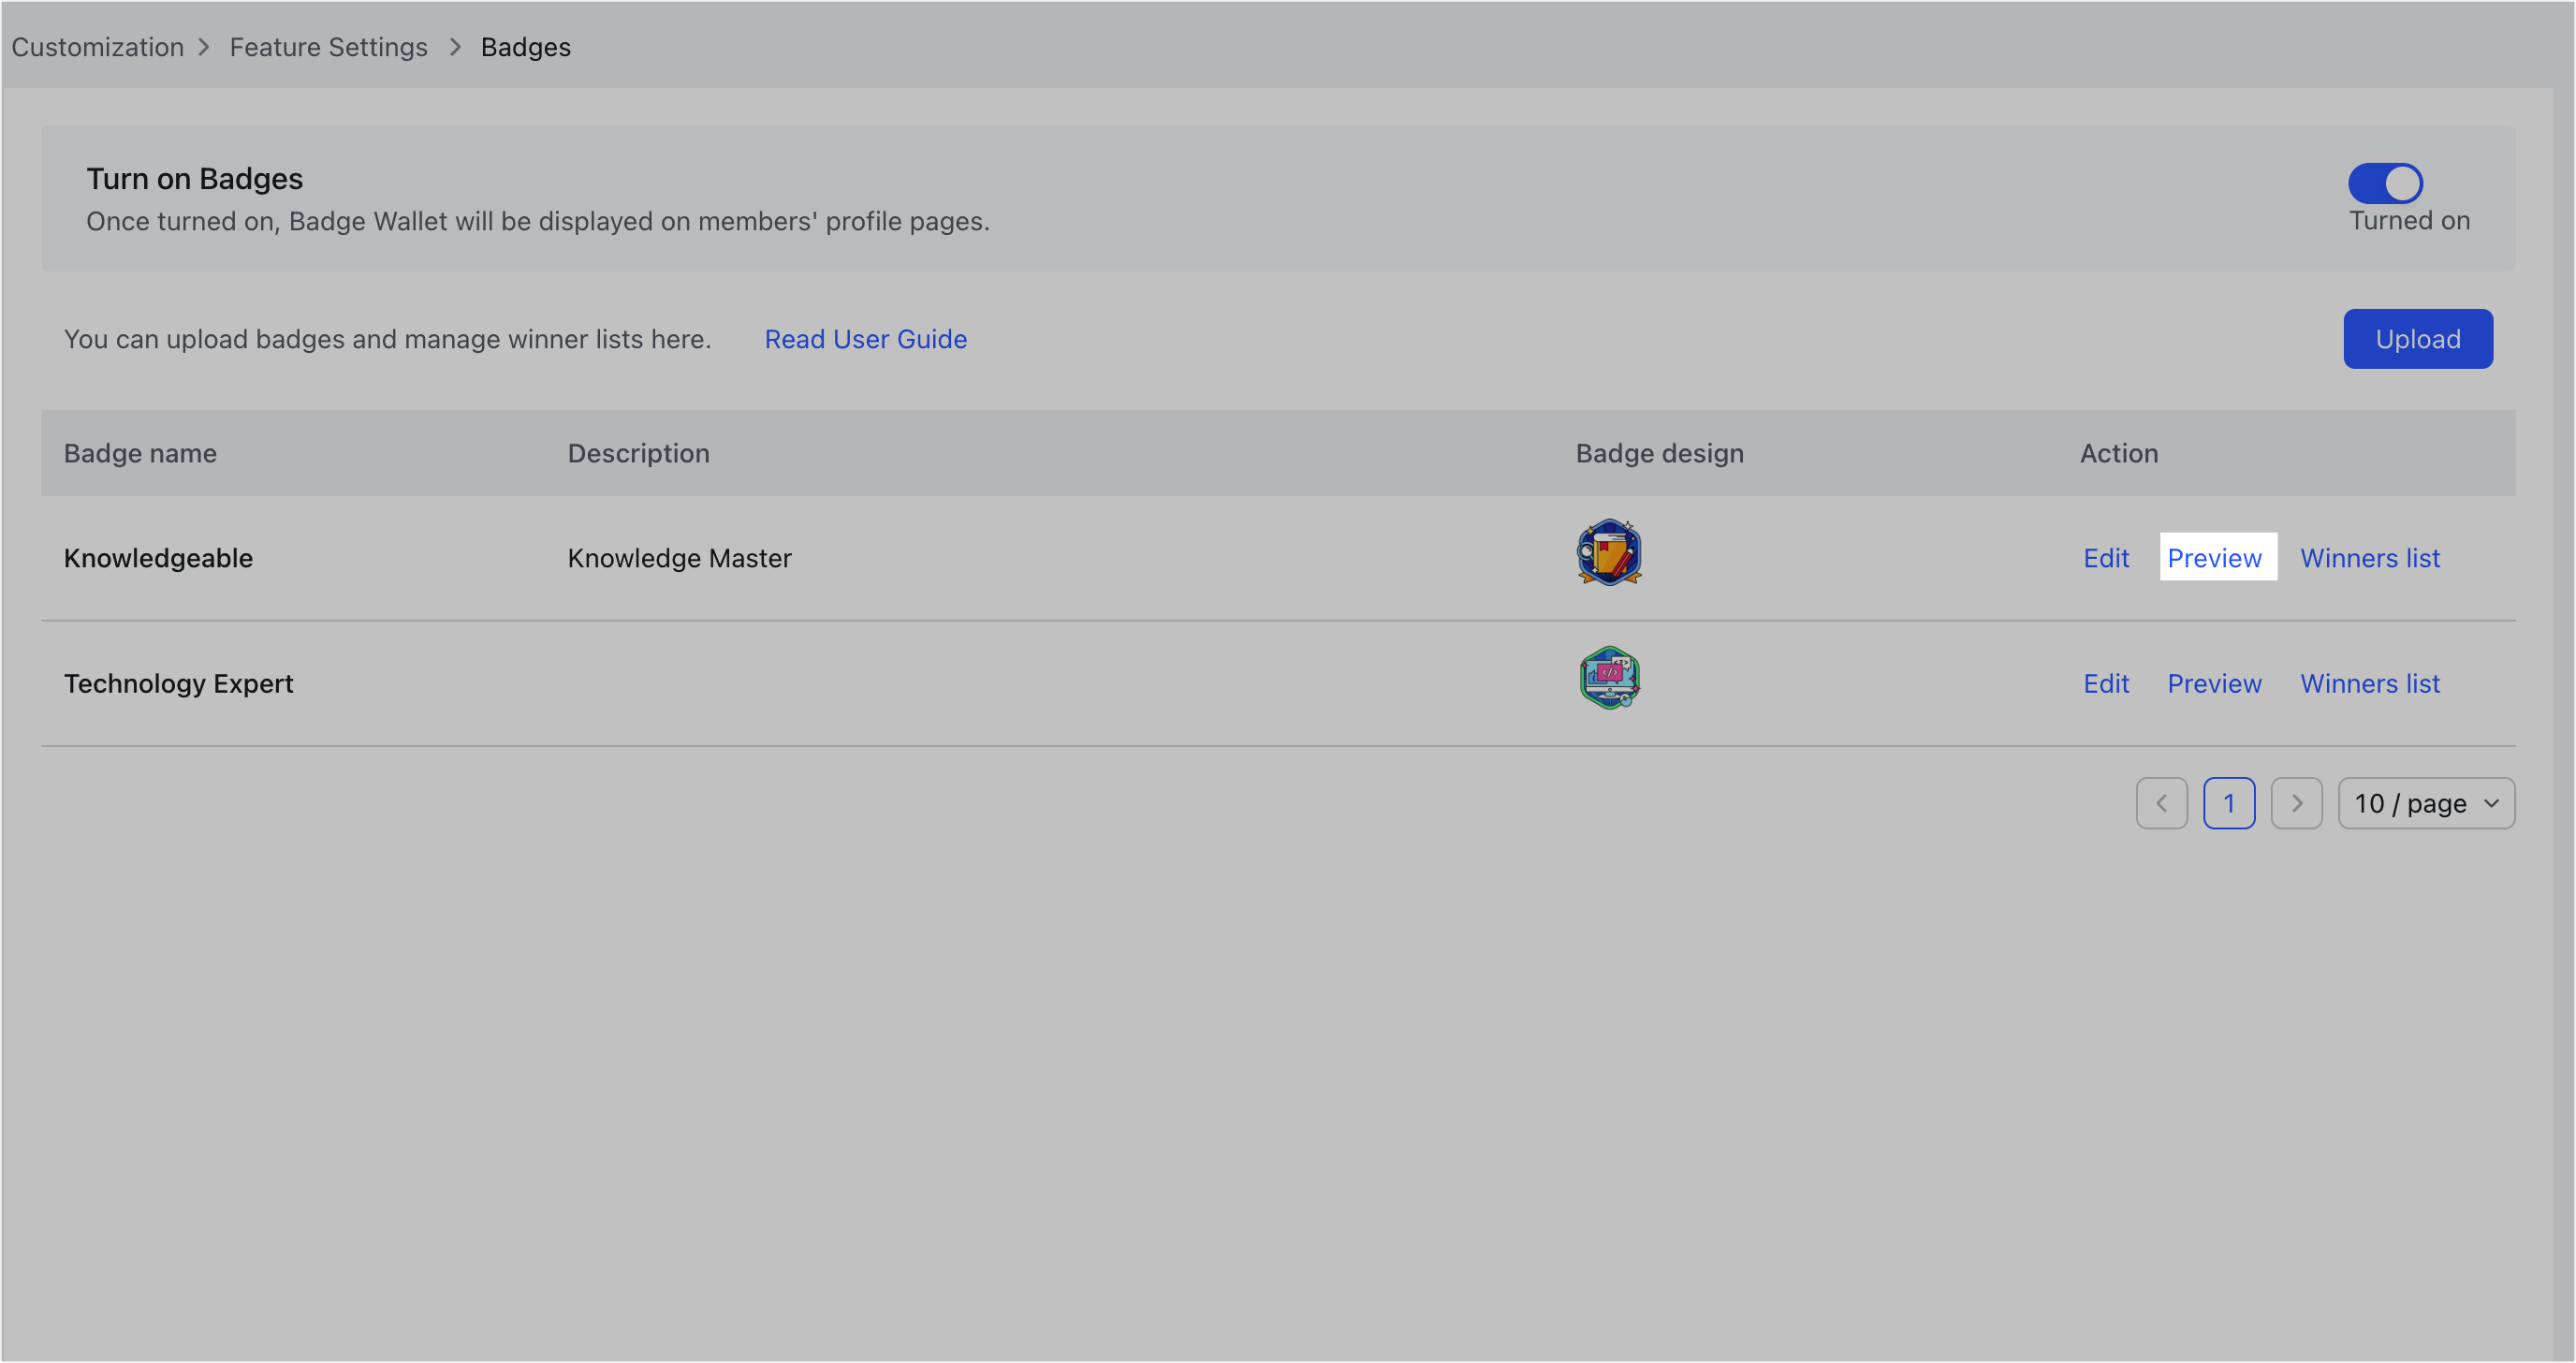The width and height of the screenshot is (2576, 1363).
Task: Edit the Technology Expert badge
Action: point(2105,683)
